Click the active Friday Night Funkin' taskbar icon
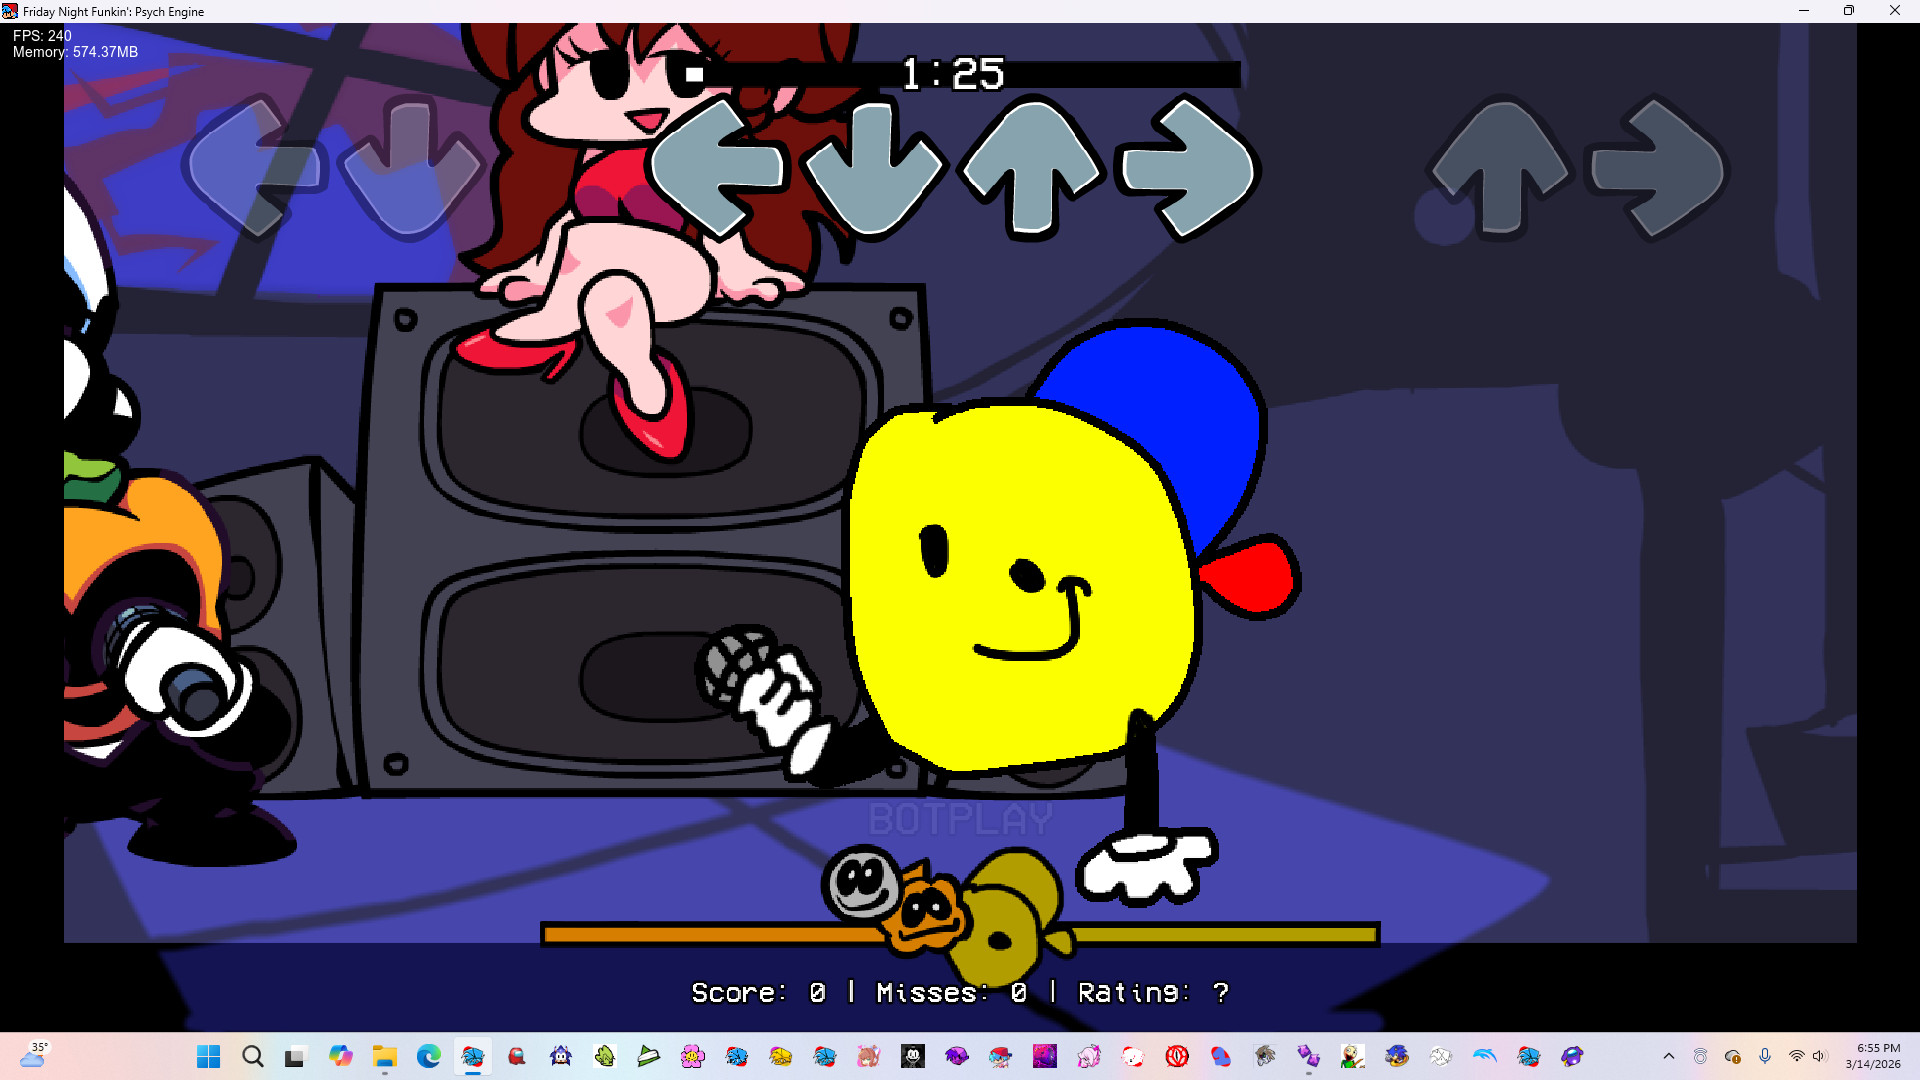Viewport: 1920px width, 1080px height. point(472,1056)
